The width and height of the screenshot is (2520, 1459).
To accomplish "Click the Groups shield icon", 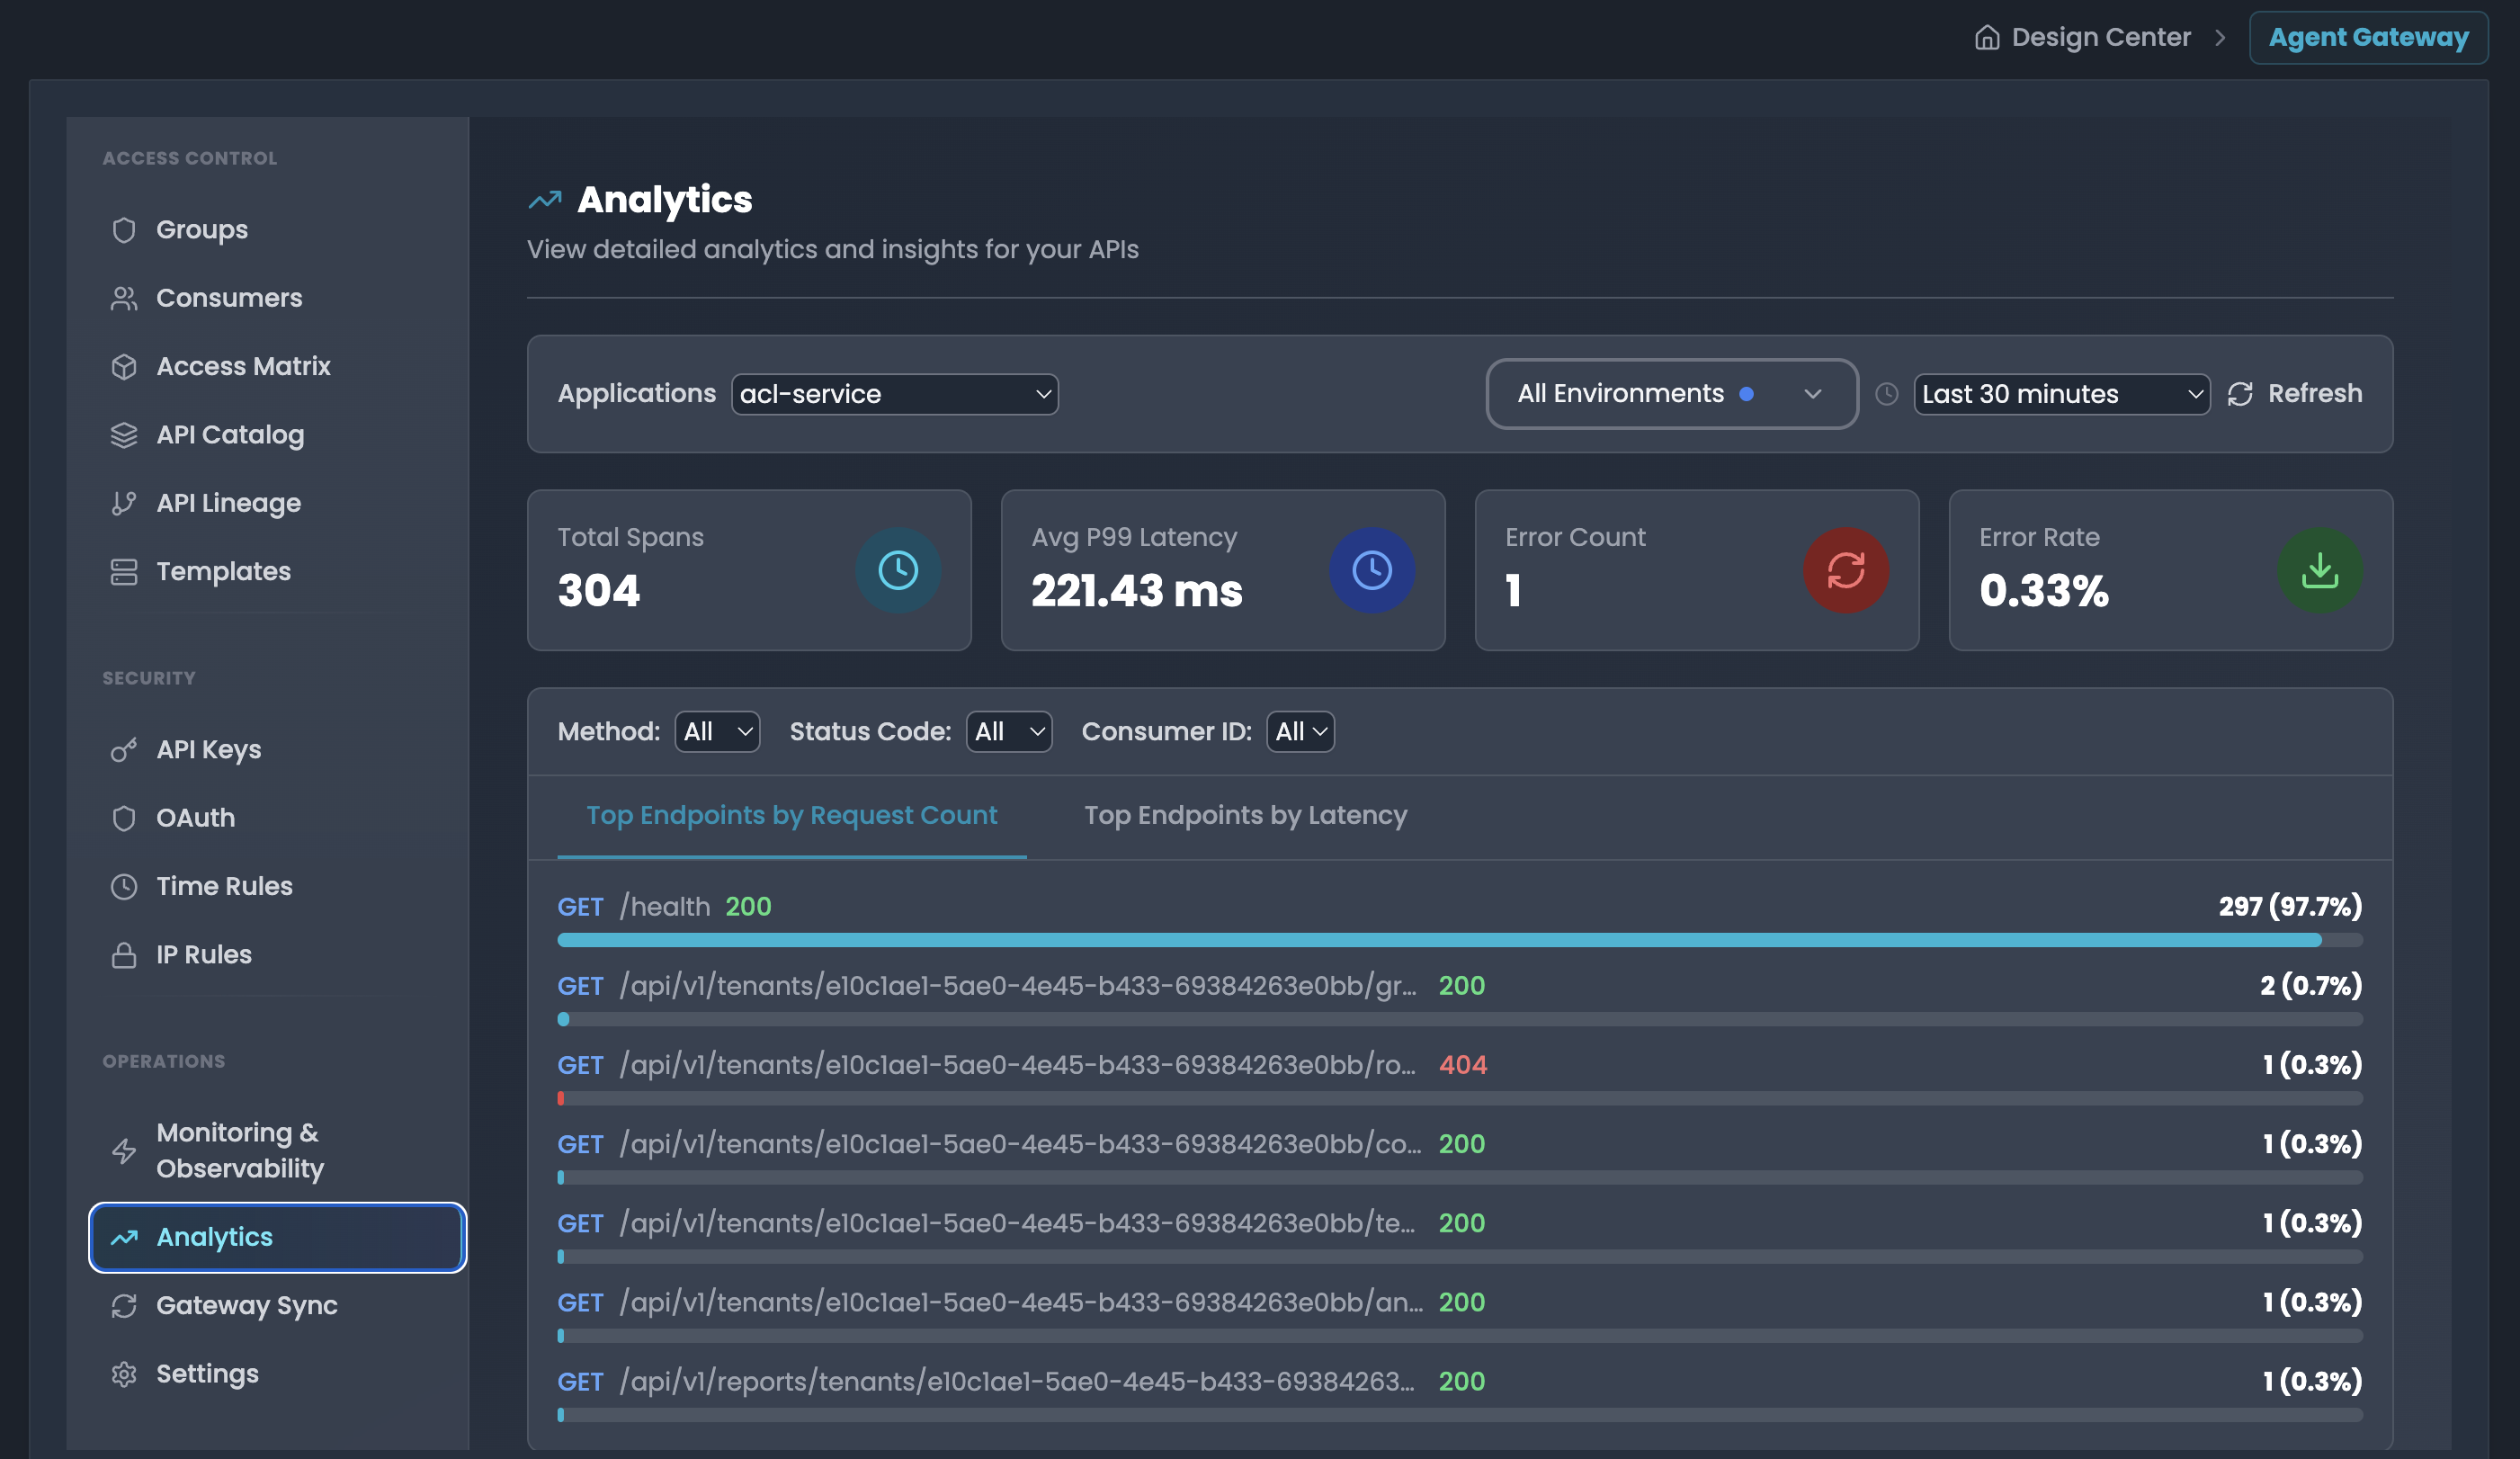I will (x=124, y=230).
